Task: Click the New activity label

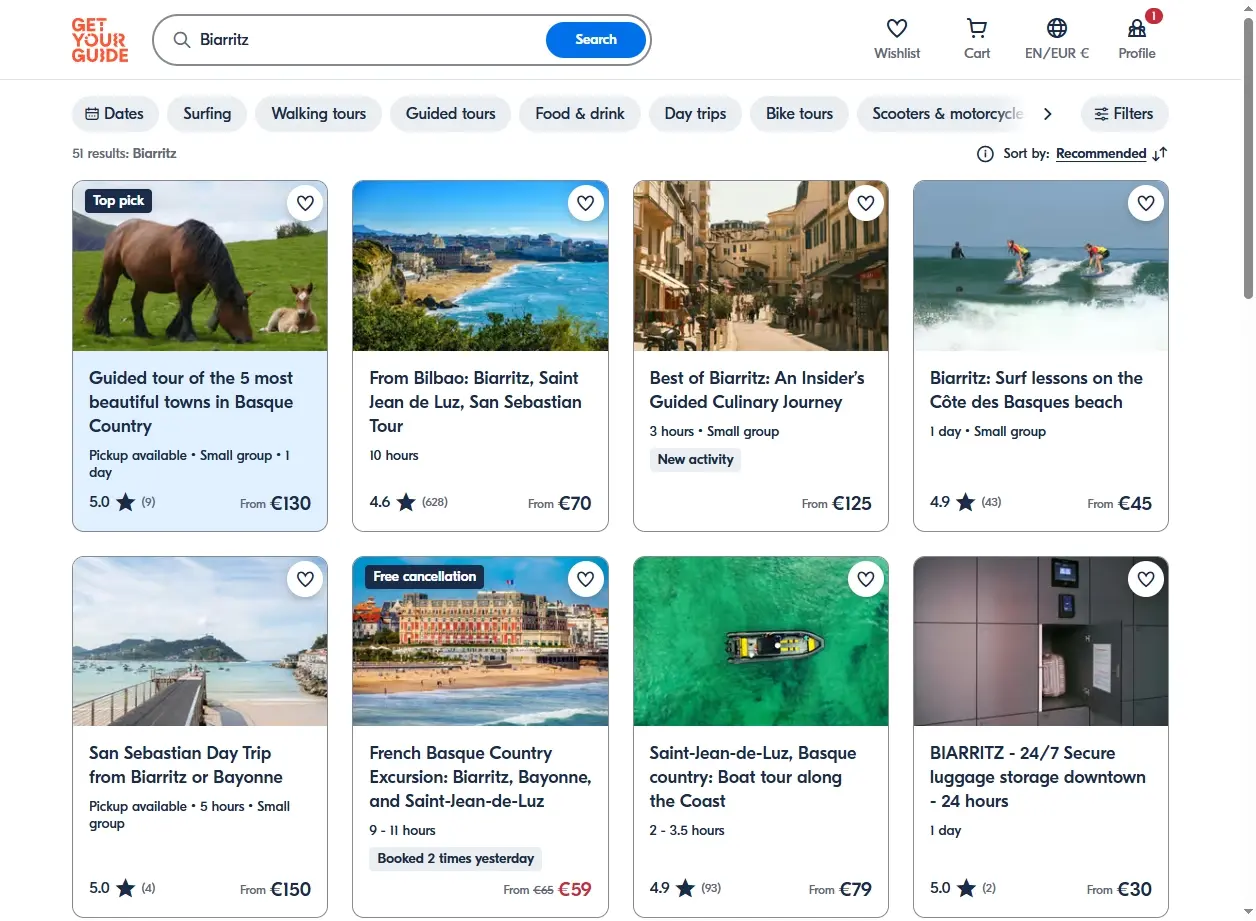Action: coord(695,460)
